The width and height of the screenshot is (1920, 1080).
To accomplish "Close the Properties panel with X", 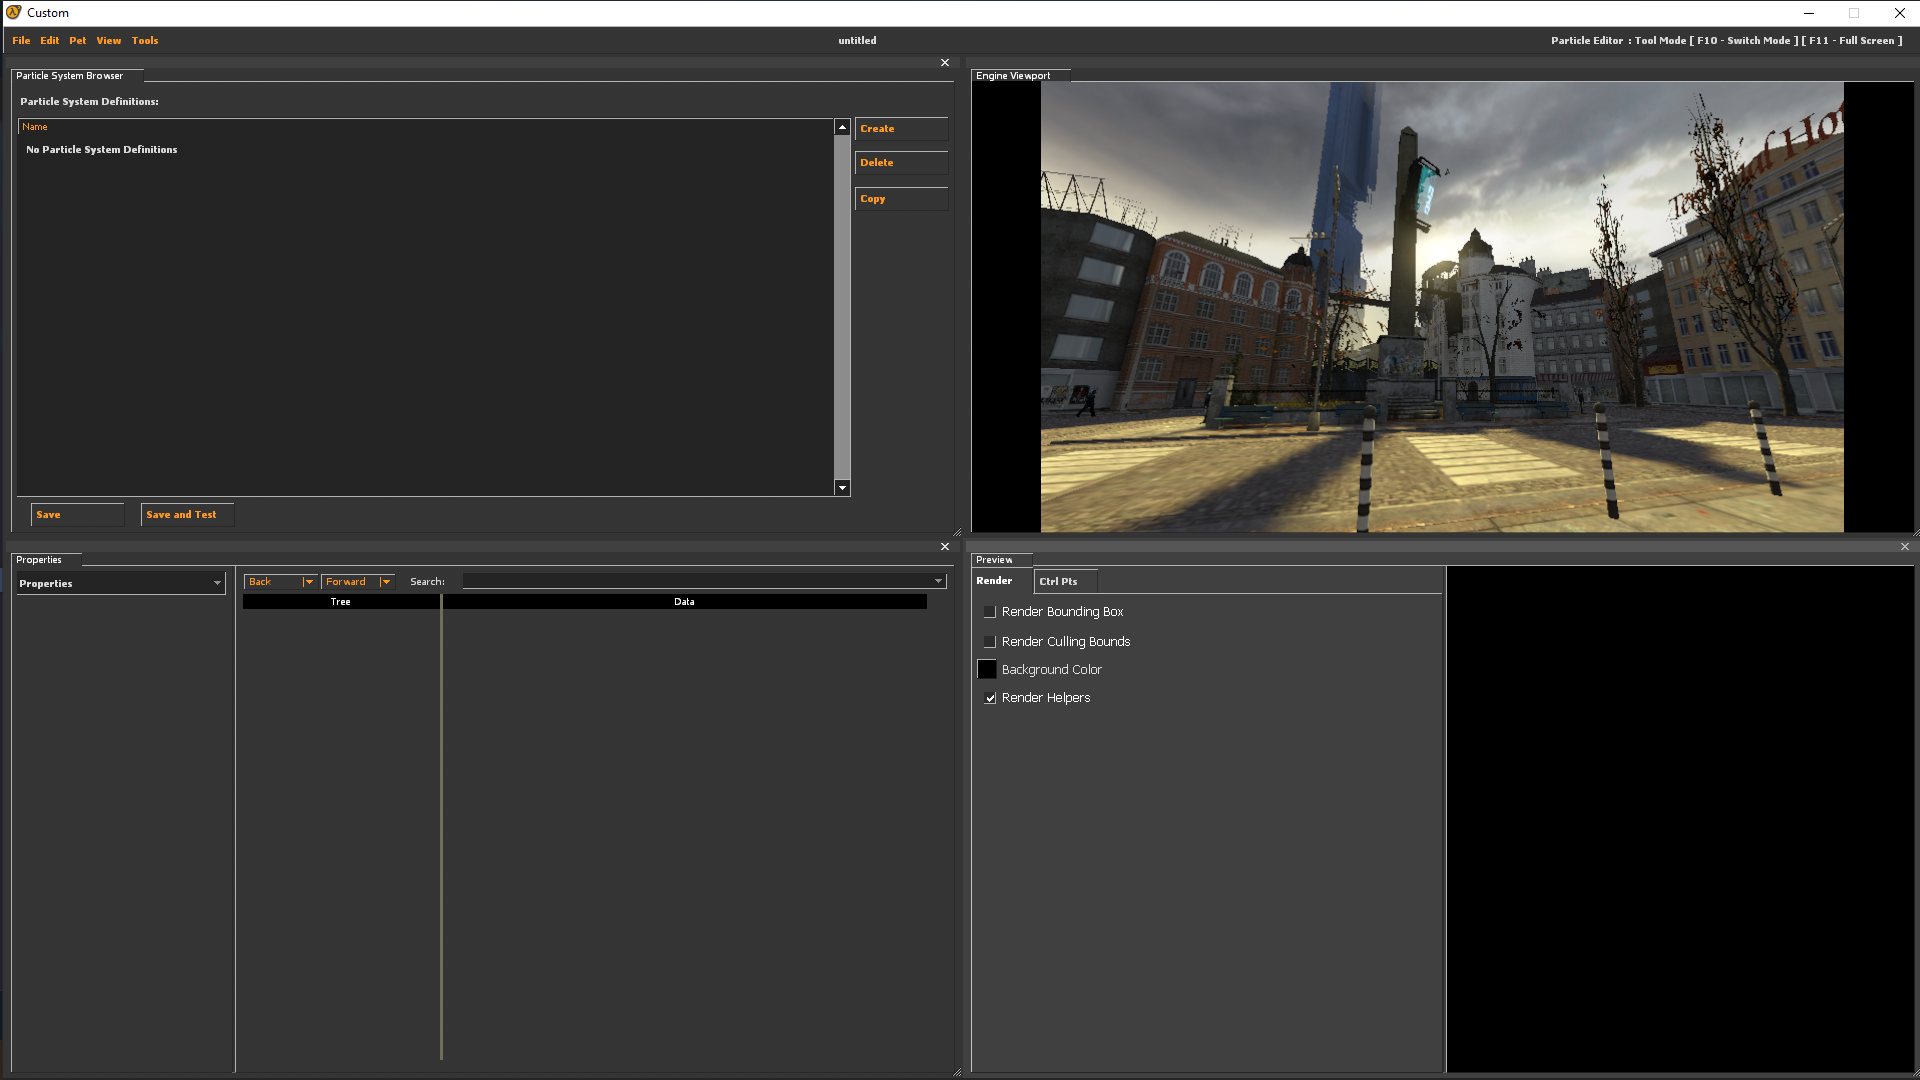I will click(x=945, y=547).
